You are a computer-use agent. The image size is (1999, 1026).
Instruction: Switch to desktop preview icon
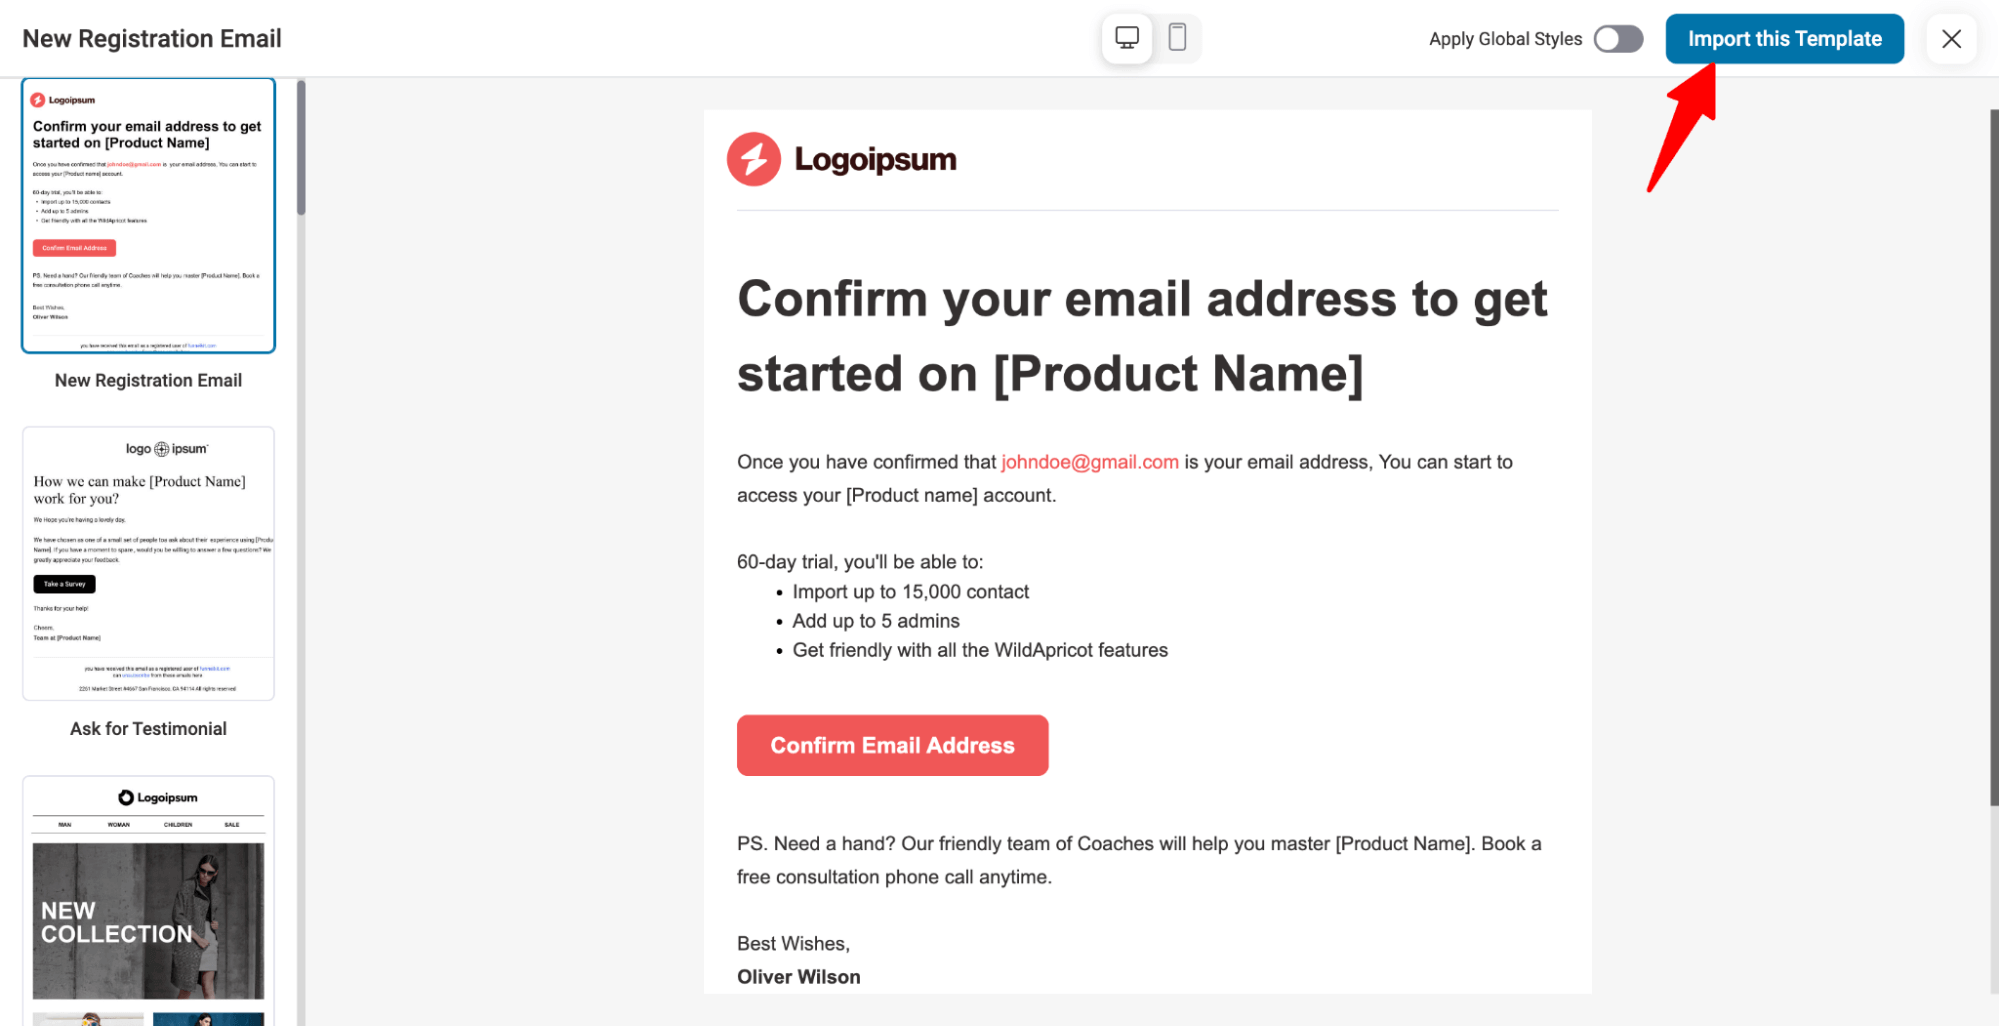click(1127, 38)
